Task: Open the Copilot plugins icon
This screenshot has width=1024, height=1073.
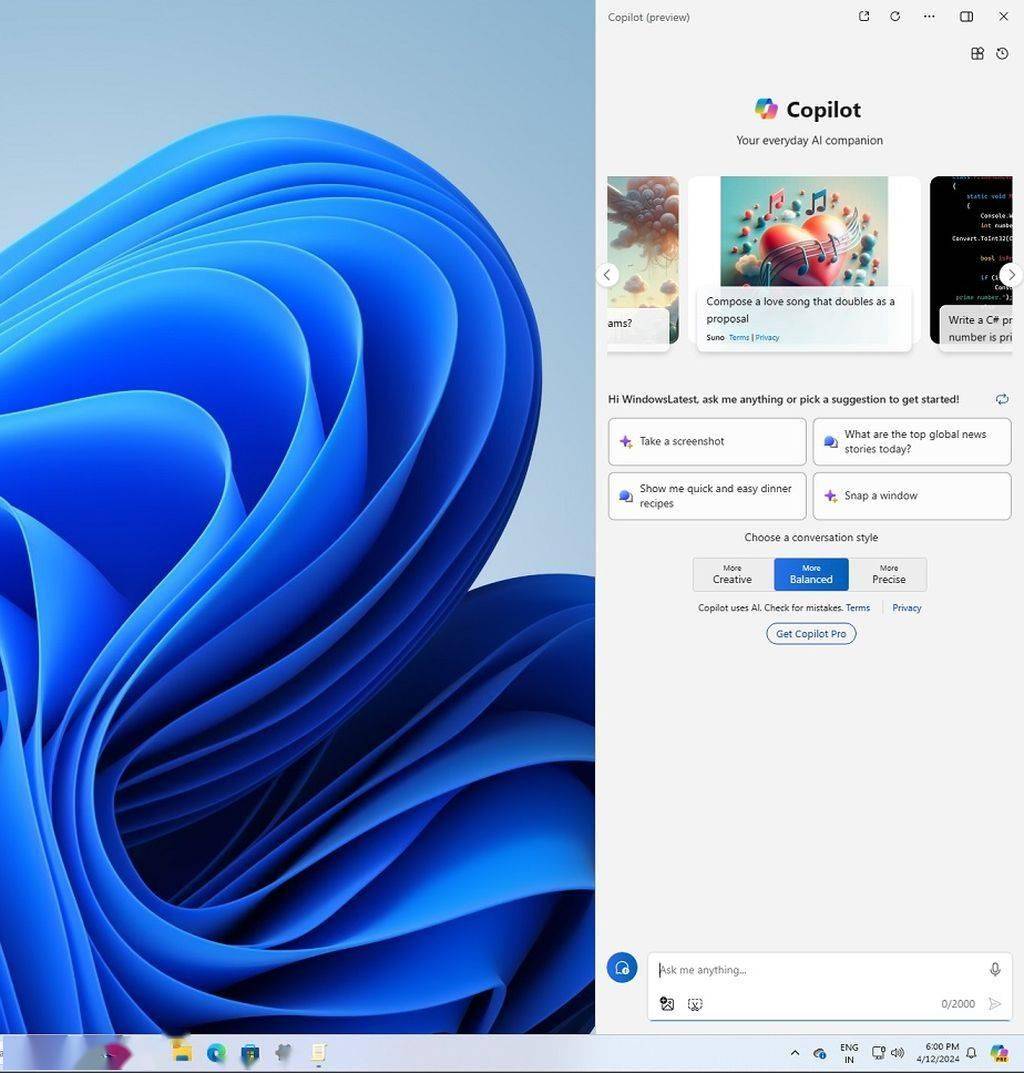Action: coord(977,54)
